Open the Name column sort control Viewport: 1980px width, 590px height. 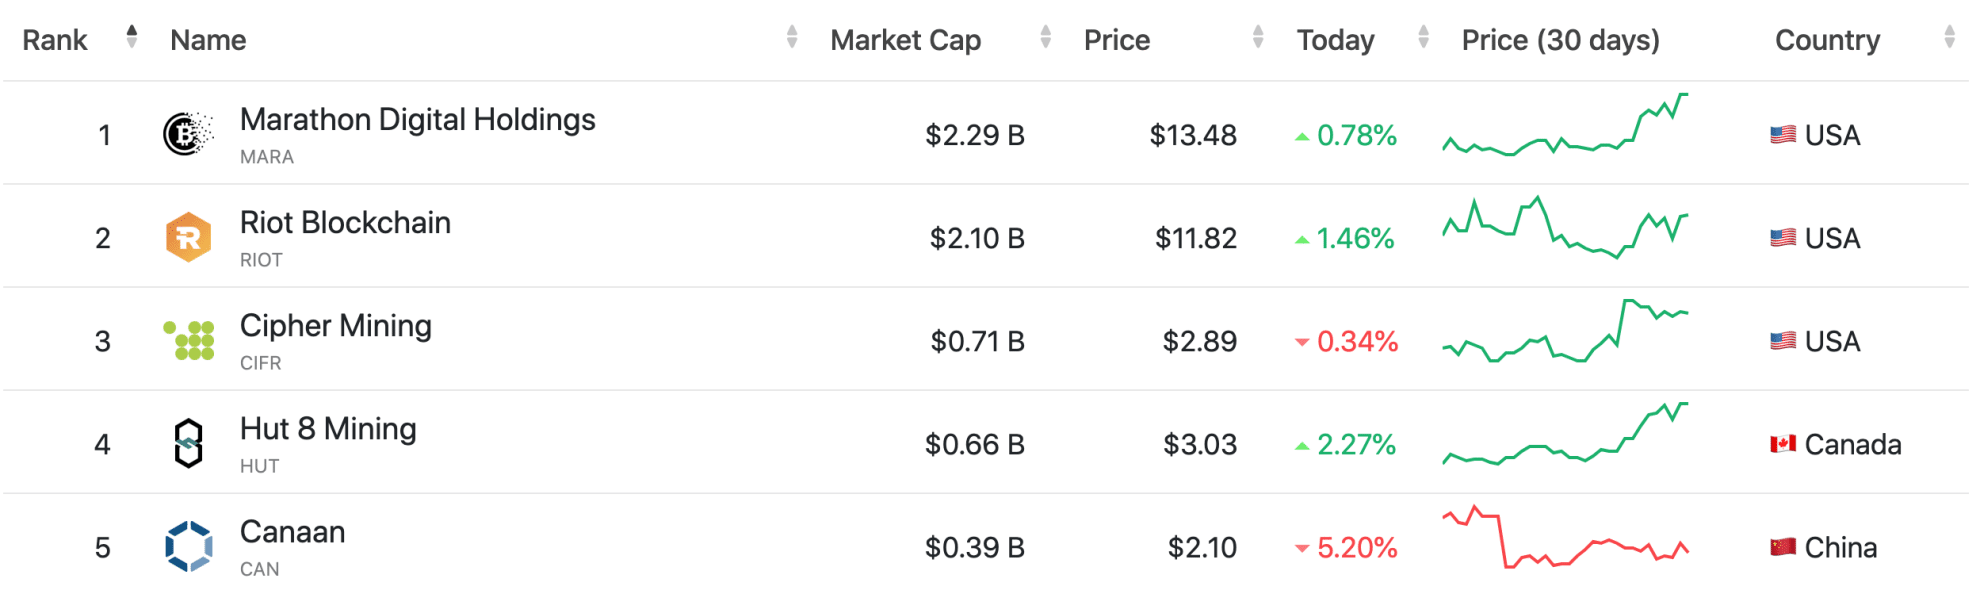[792, 38]
